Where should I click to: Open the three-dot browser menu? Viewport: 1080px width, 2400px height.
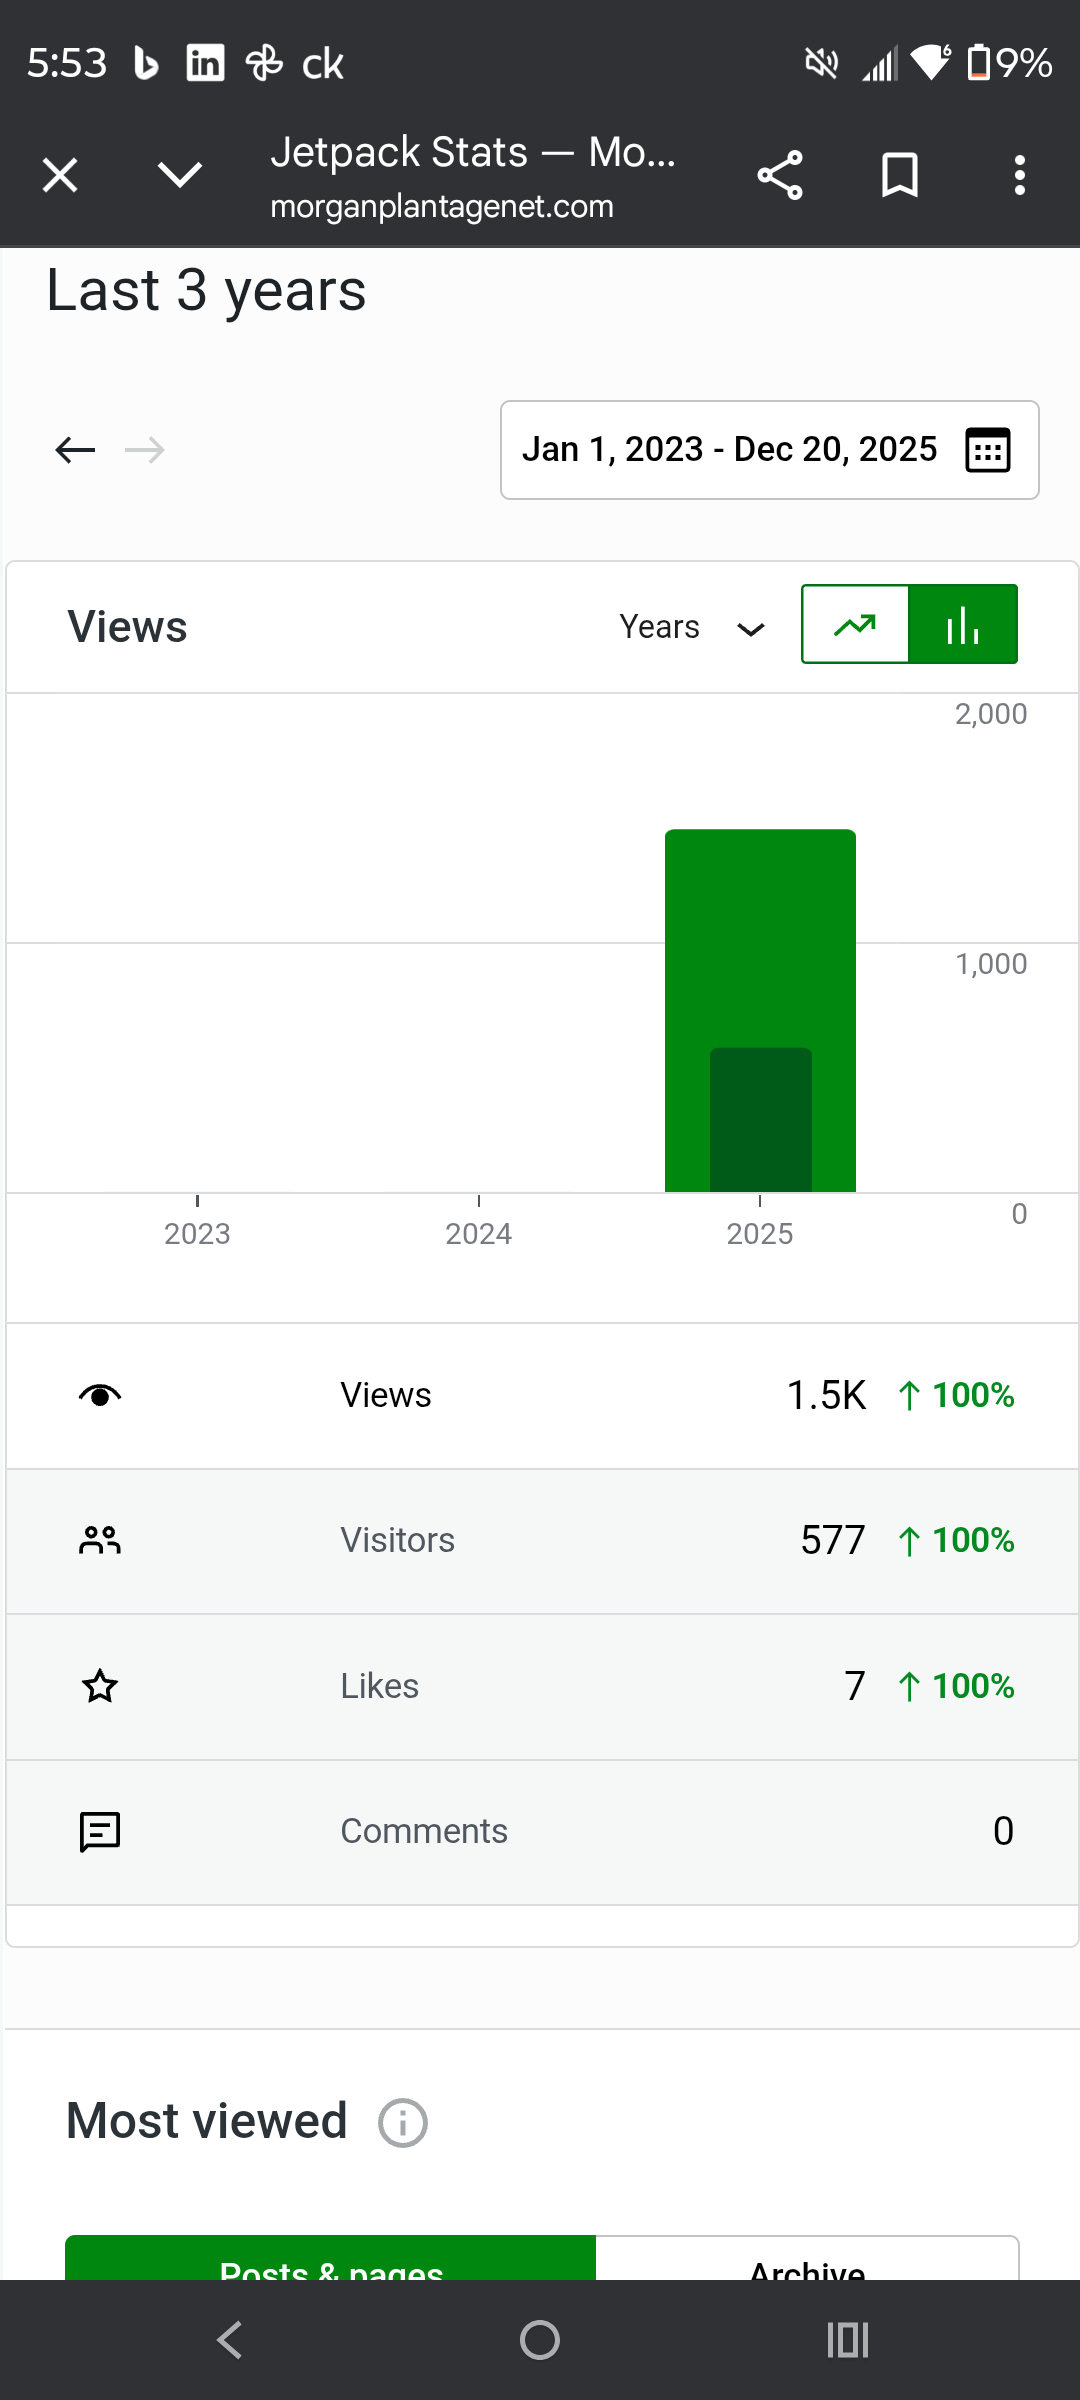[1019, 176]
